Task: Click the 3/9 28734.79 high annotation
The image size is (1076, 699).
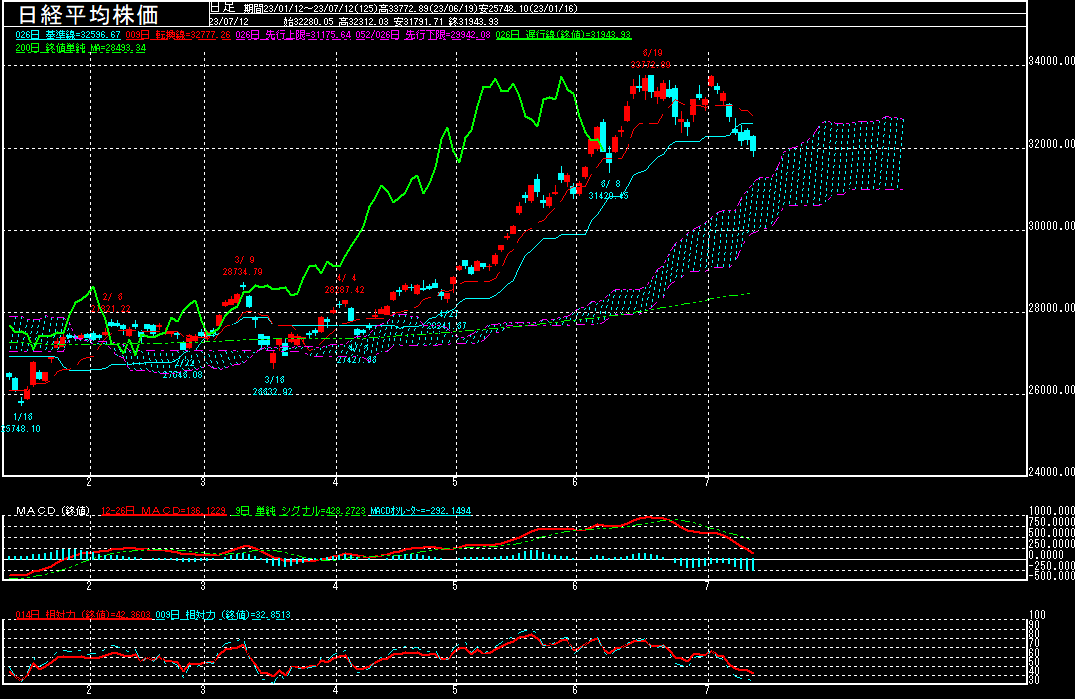Action: point(243,266)
